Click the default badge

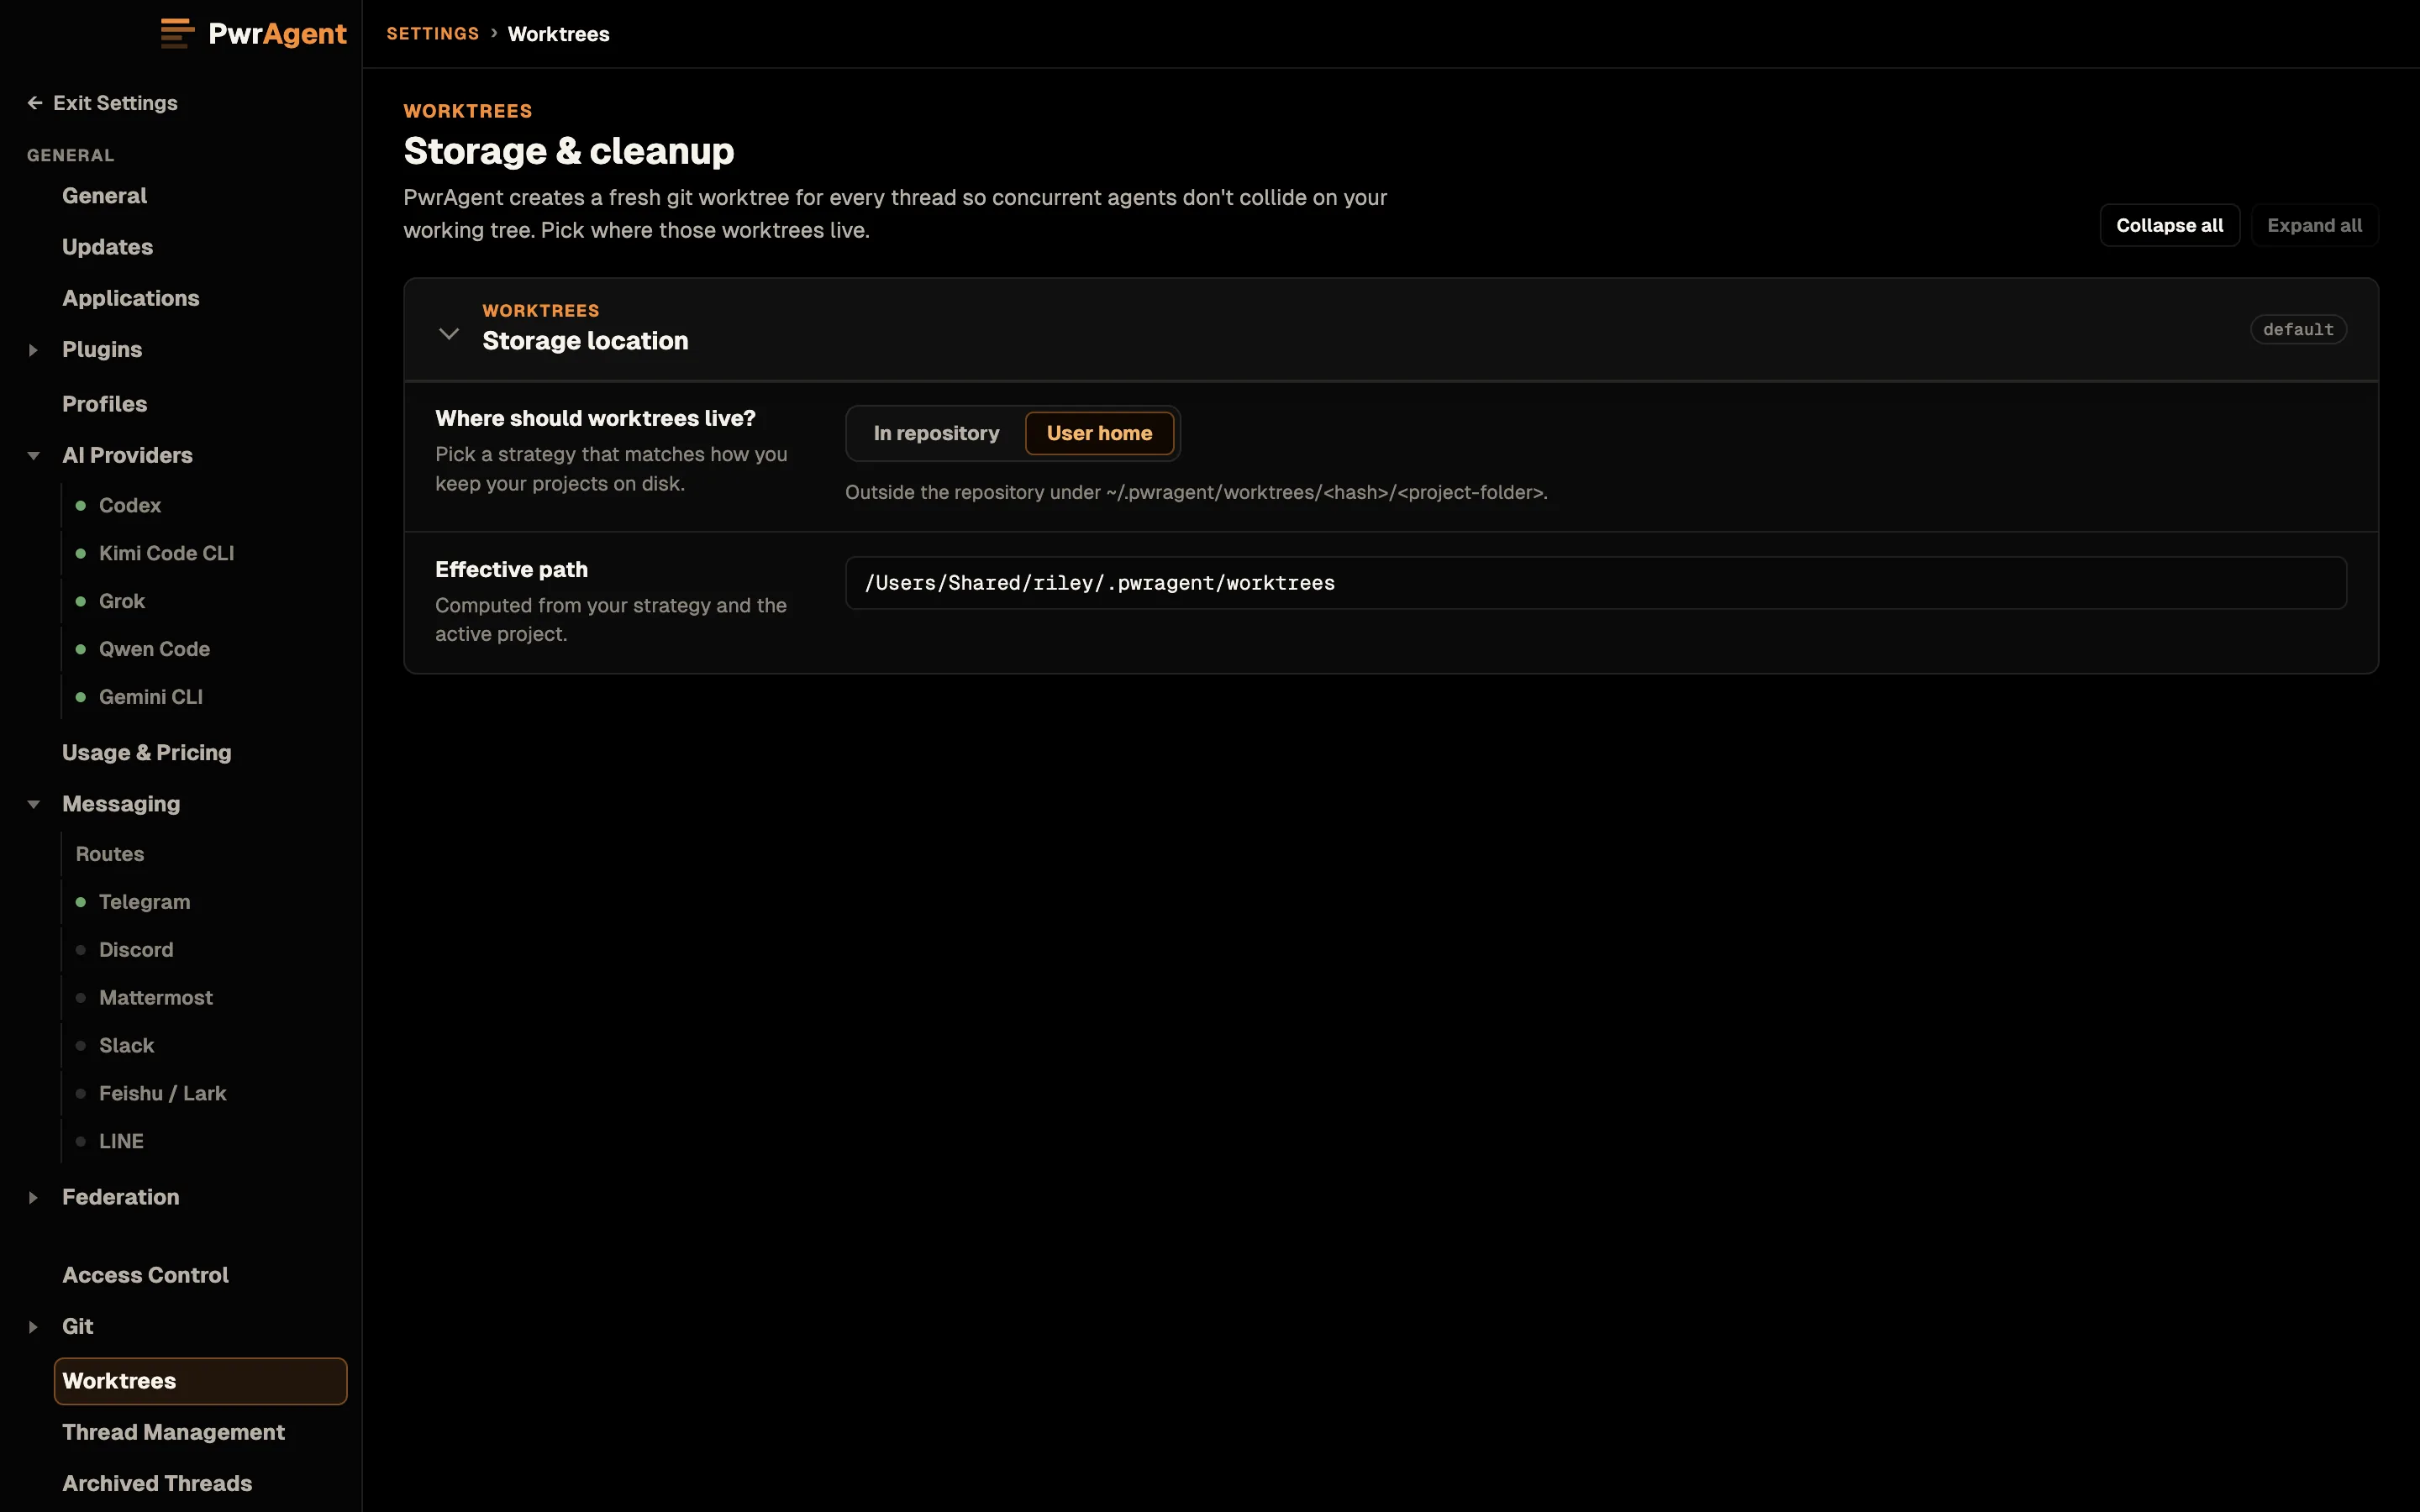click(x=2298, y=330)
